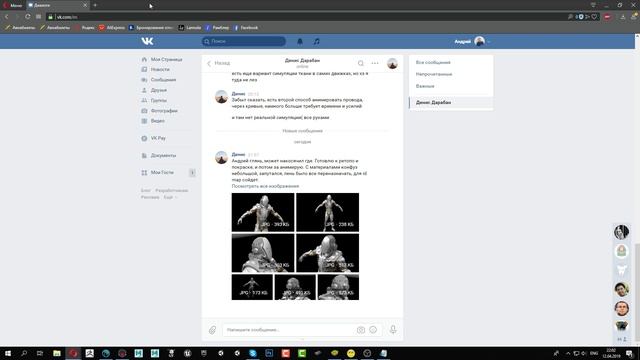
Task: Open the Windows taskbar search icon
Action: pyautogui.click(x=24, y=353)
